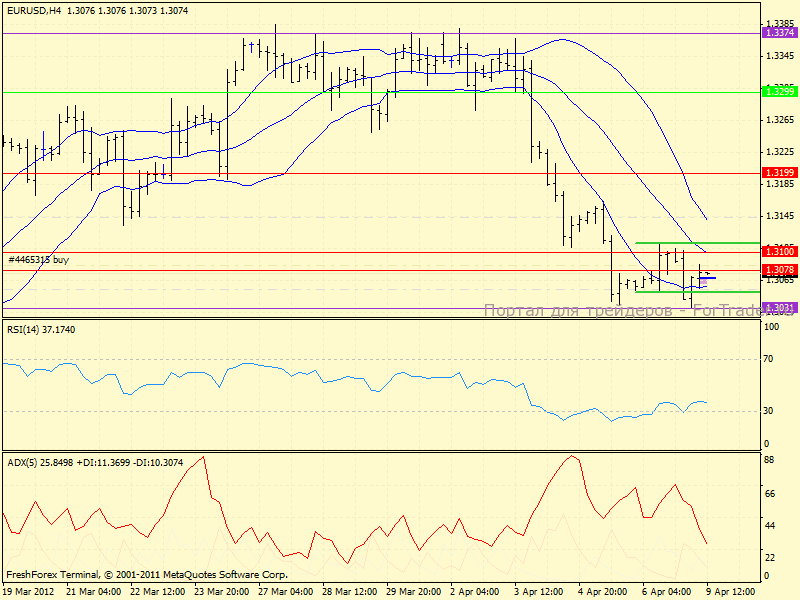Click the red ADX peak near 23 Mar
800x600 pixels.
[203, 458]
